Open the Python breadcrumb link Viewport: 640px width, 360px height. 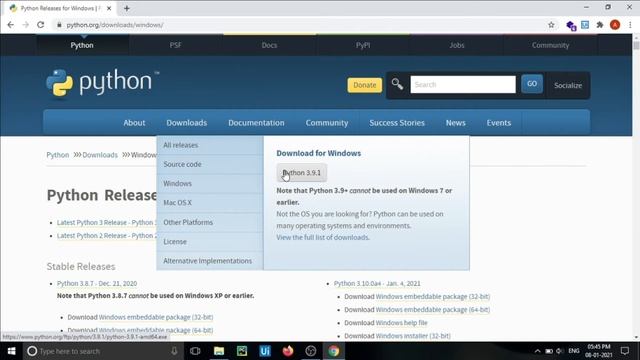point(58,155)
